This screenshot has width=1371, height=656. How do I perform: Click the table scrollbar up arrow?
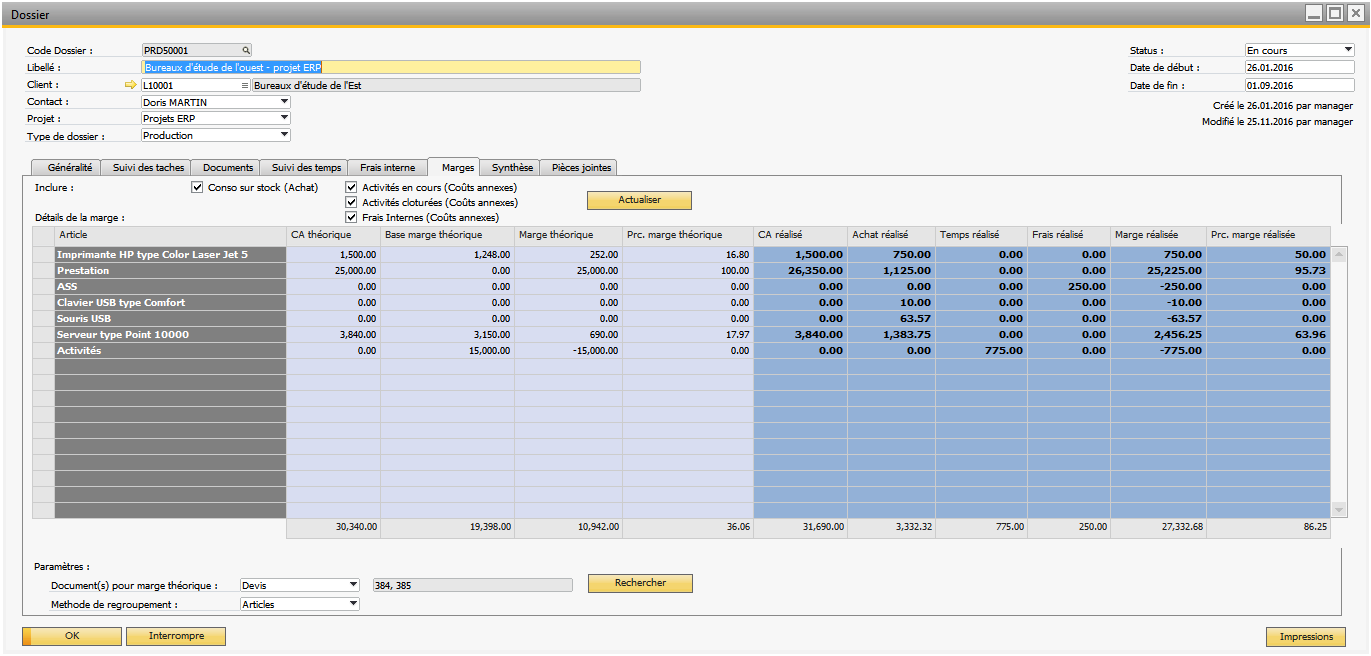[x=1339, y=253]
